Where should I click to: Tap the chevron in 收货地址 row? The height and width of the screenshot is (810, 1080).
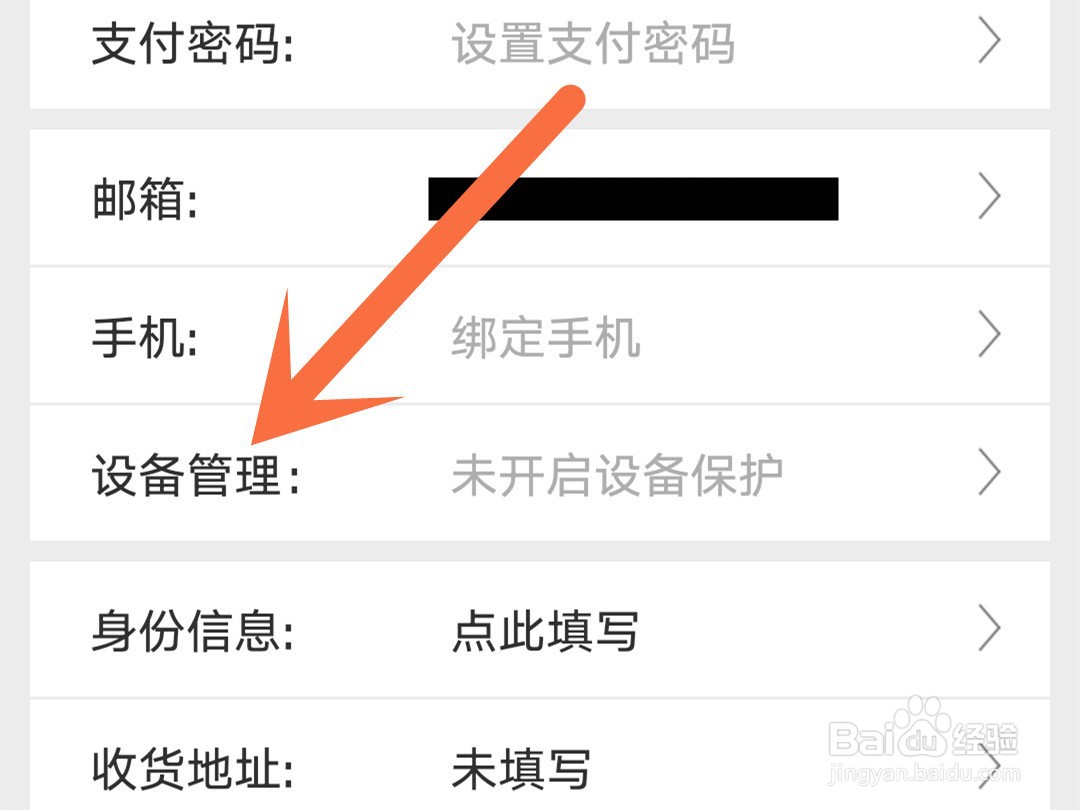click(990, 769)
